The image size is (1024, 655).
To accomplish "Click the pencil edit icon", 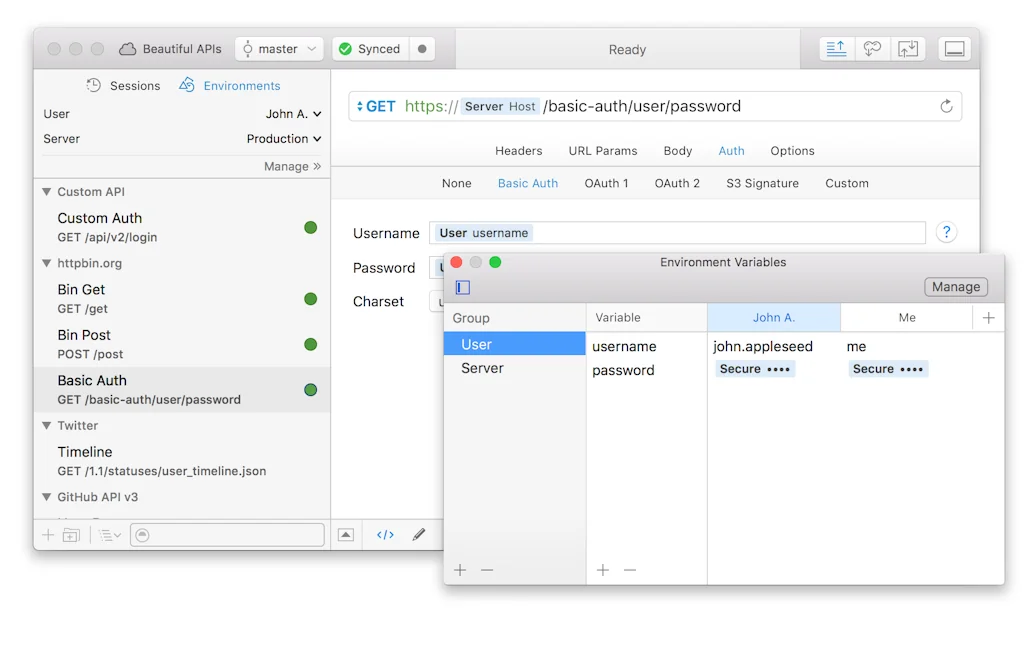I will click(419, 535).
